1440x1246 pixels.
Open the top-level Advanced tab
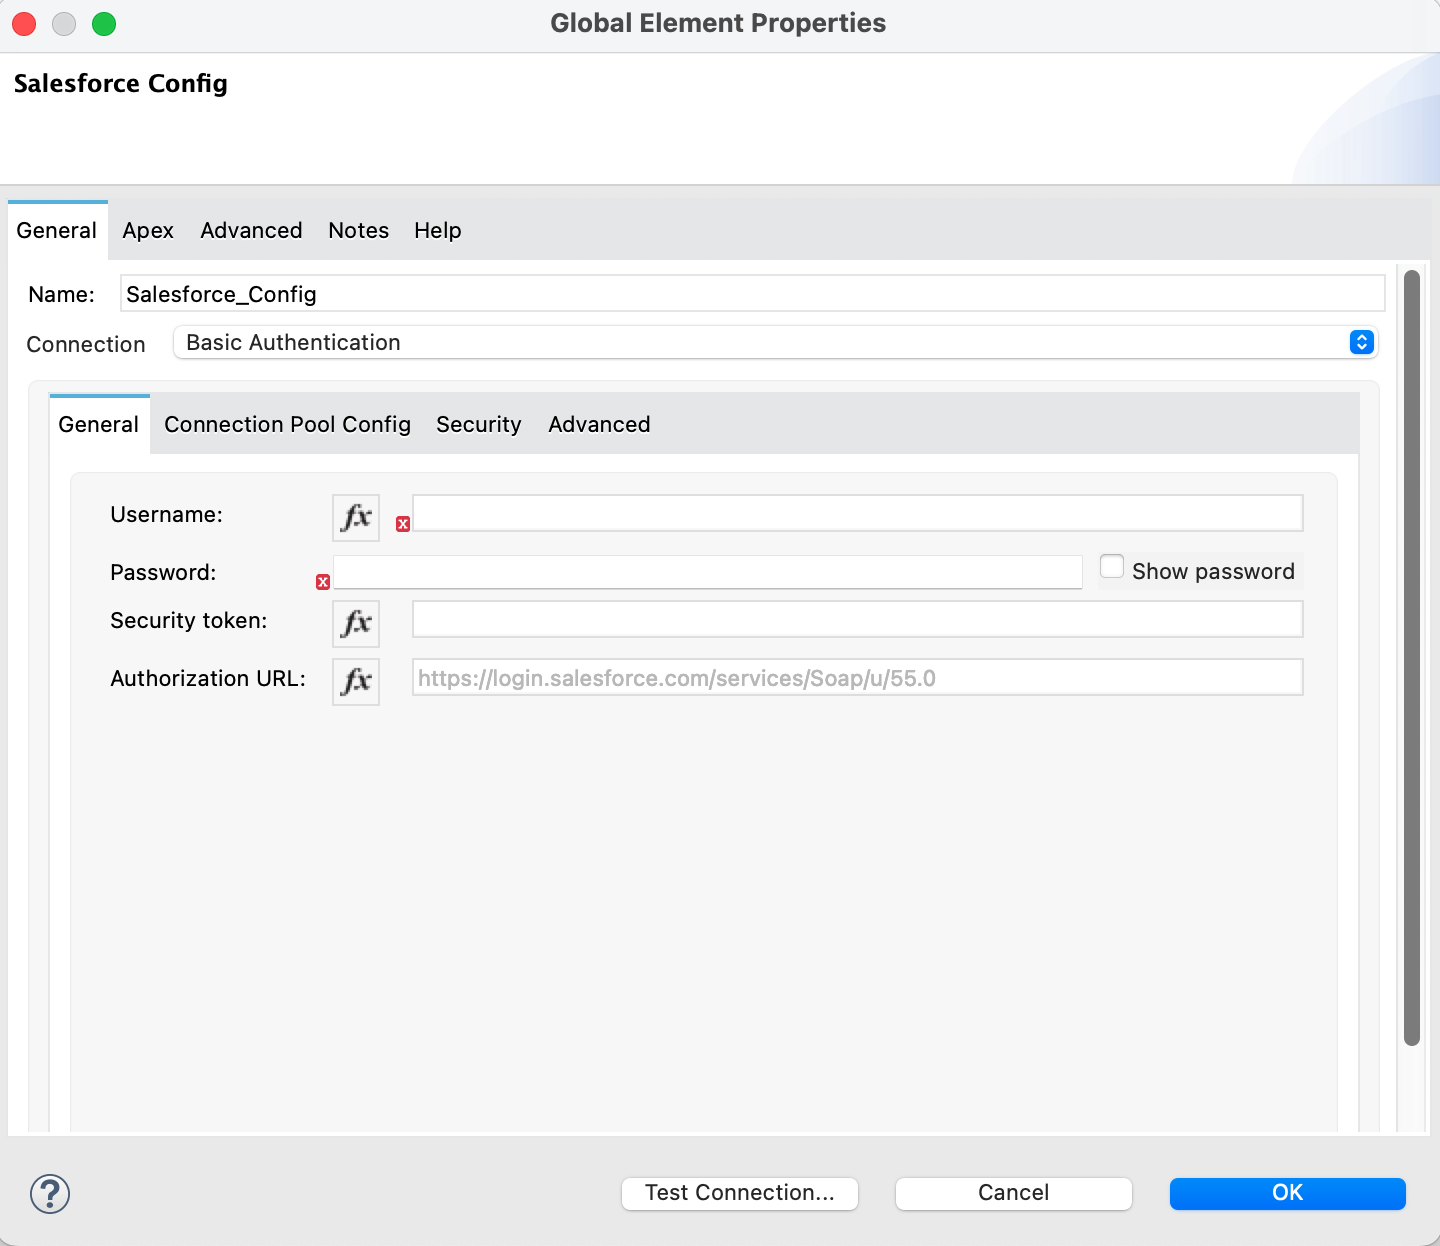[251, 230]
